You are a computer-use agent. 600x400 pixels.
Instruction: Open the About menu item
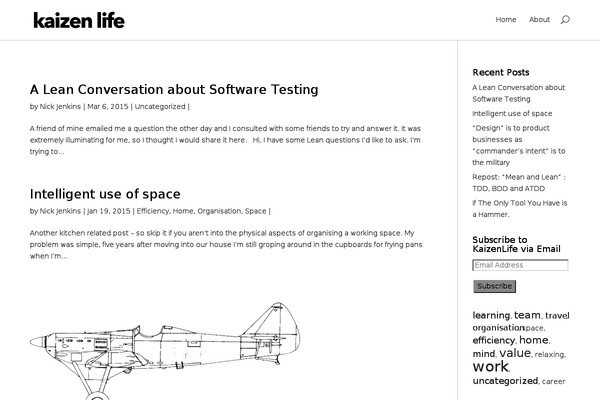tap(539, 20)
